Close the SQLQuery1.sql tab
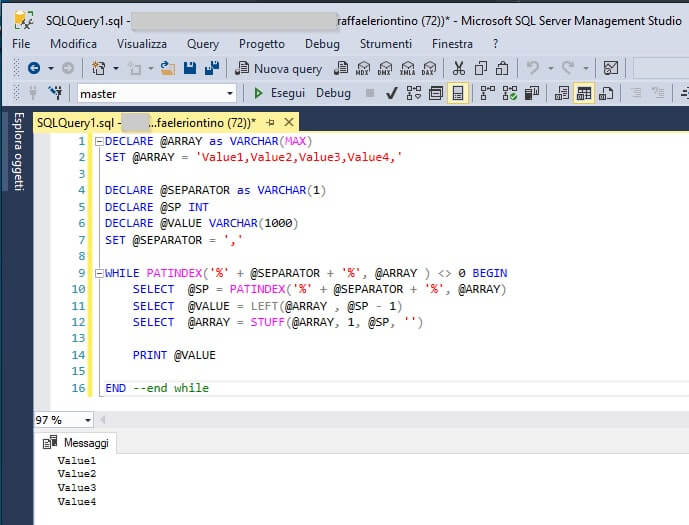 (289, 122)
